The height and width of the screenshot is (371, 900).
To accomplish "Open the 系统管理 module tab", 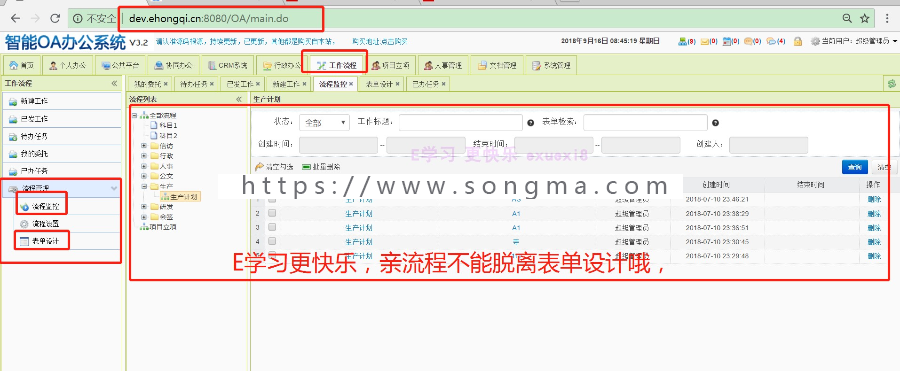I will (x=550, y=65).
